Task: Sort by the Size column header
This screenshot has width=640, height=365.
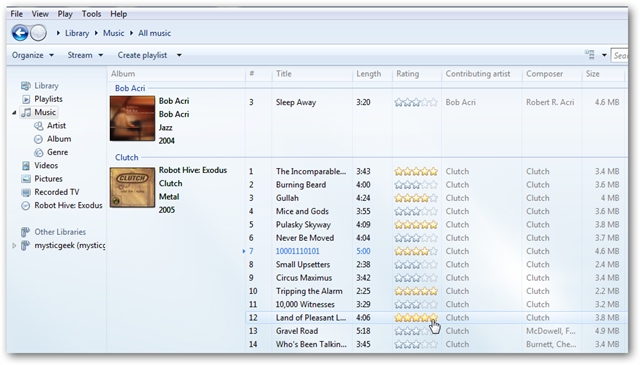Action: click(593, 74)
